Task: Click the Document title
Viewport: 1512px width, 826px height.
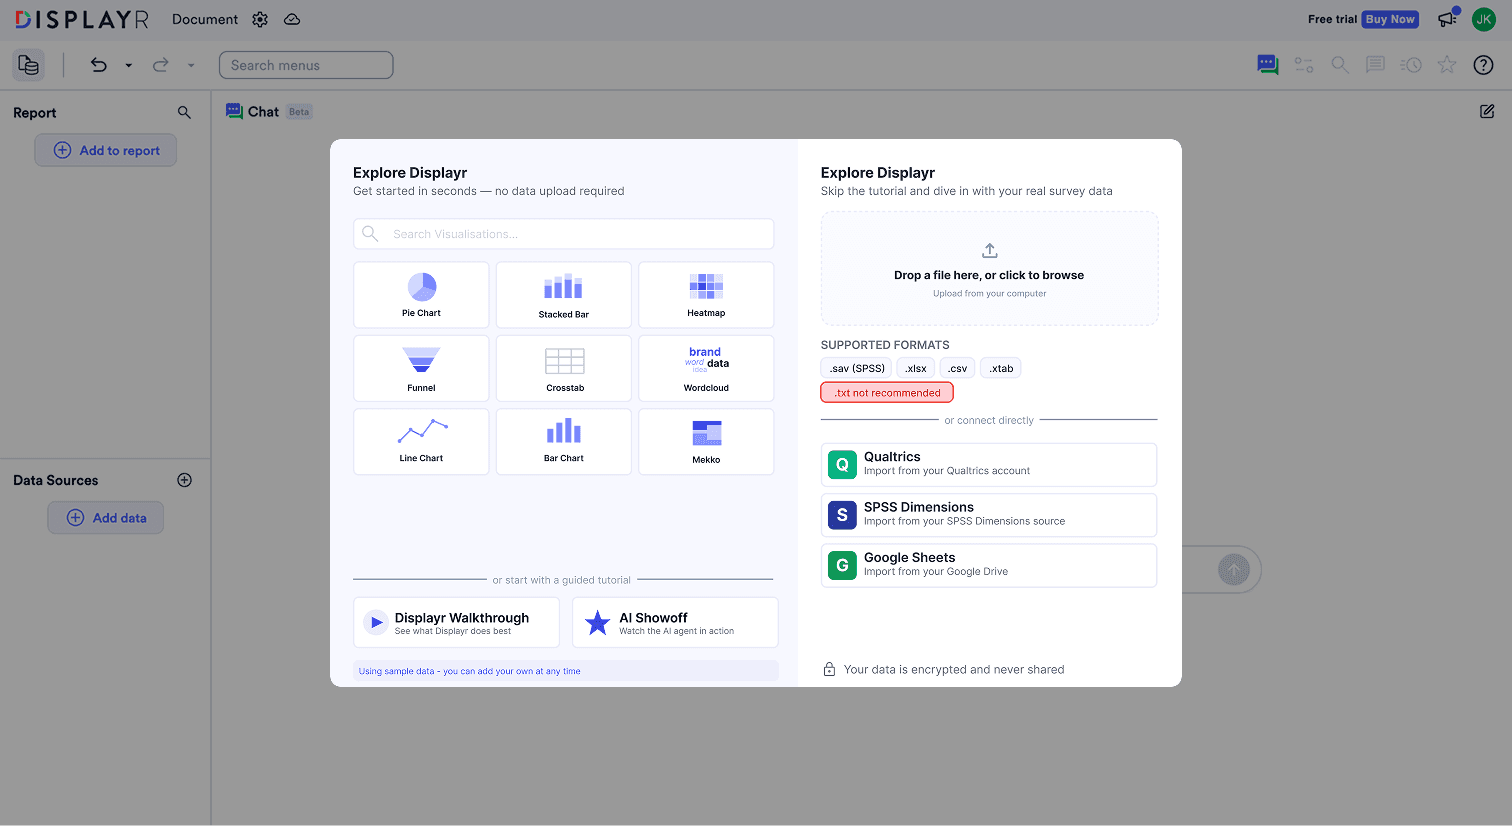Action: click(x=205, y=19)
